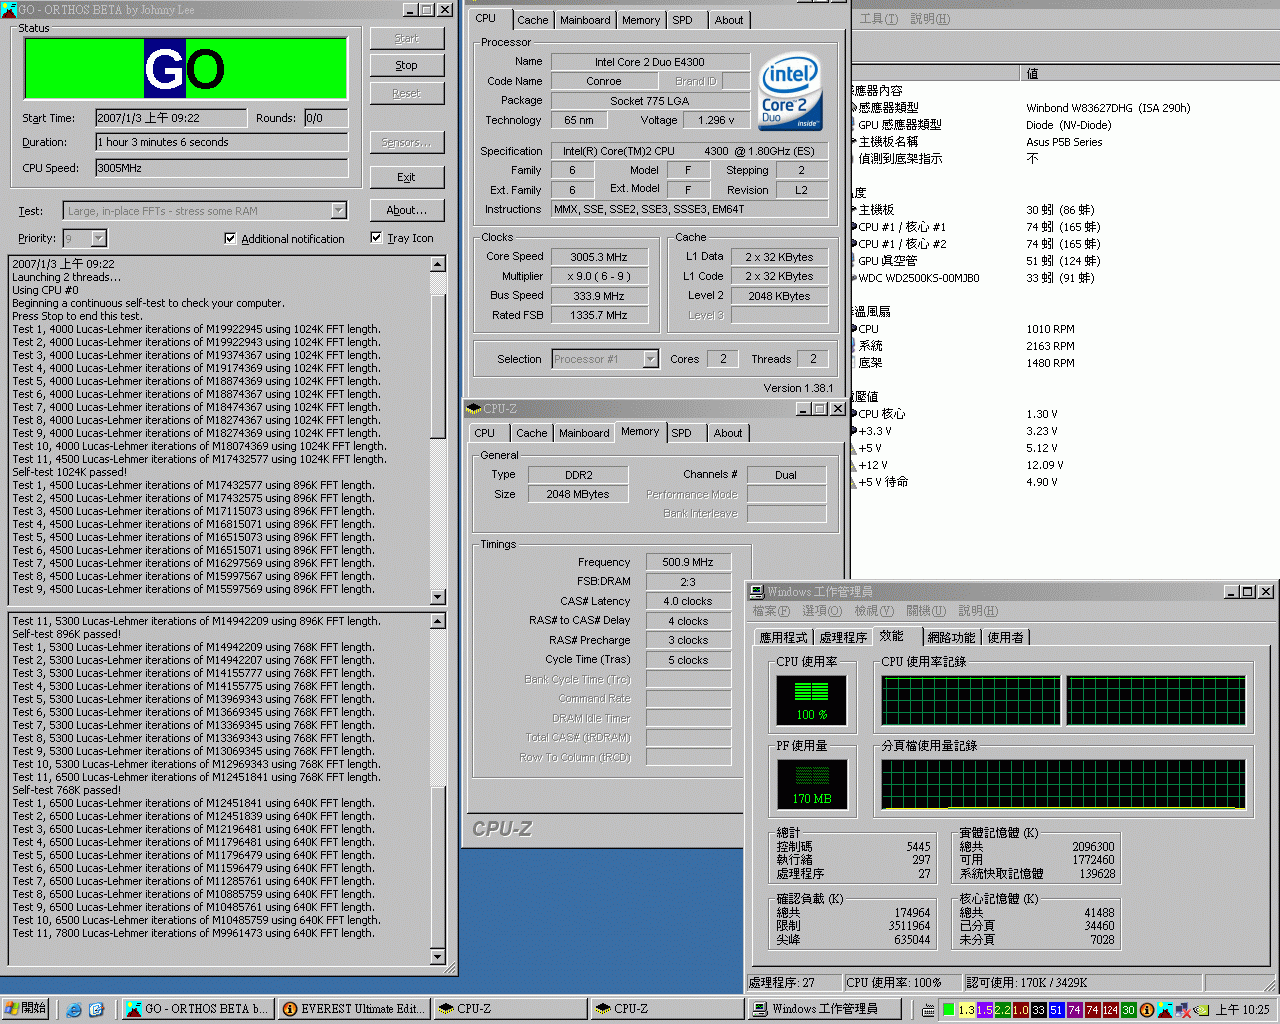Click the disconnected network tray icon
This screenshot has height=1024, width=1280.
coord(1183,1010)
